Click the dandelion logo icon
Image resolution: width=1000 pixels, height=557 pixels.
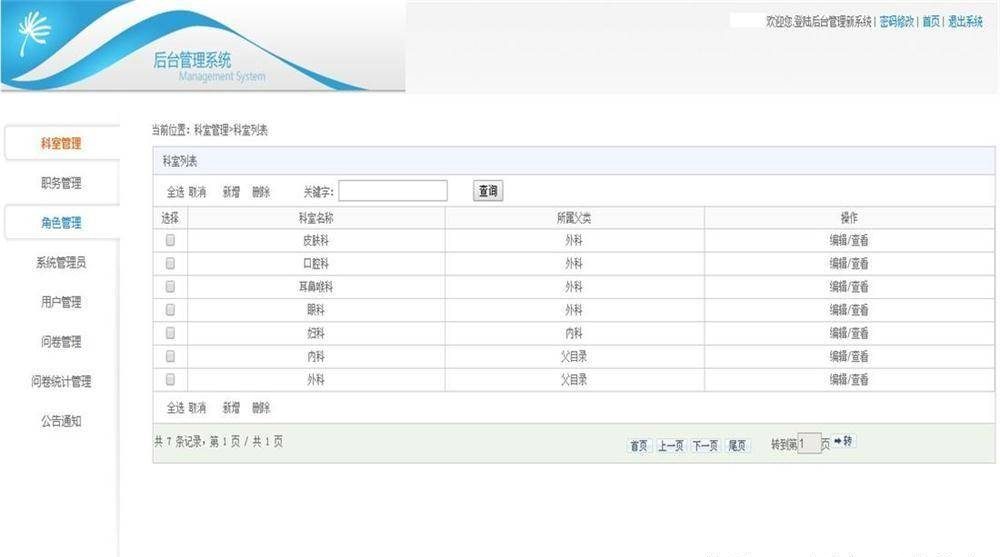click(x=34, y=32)
